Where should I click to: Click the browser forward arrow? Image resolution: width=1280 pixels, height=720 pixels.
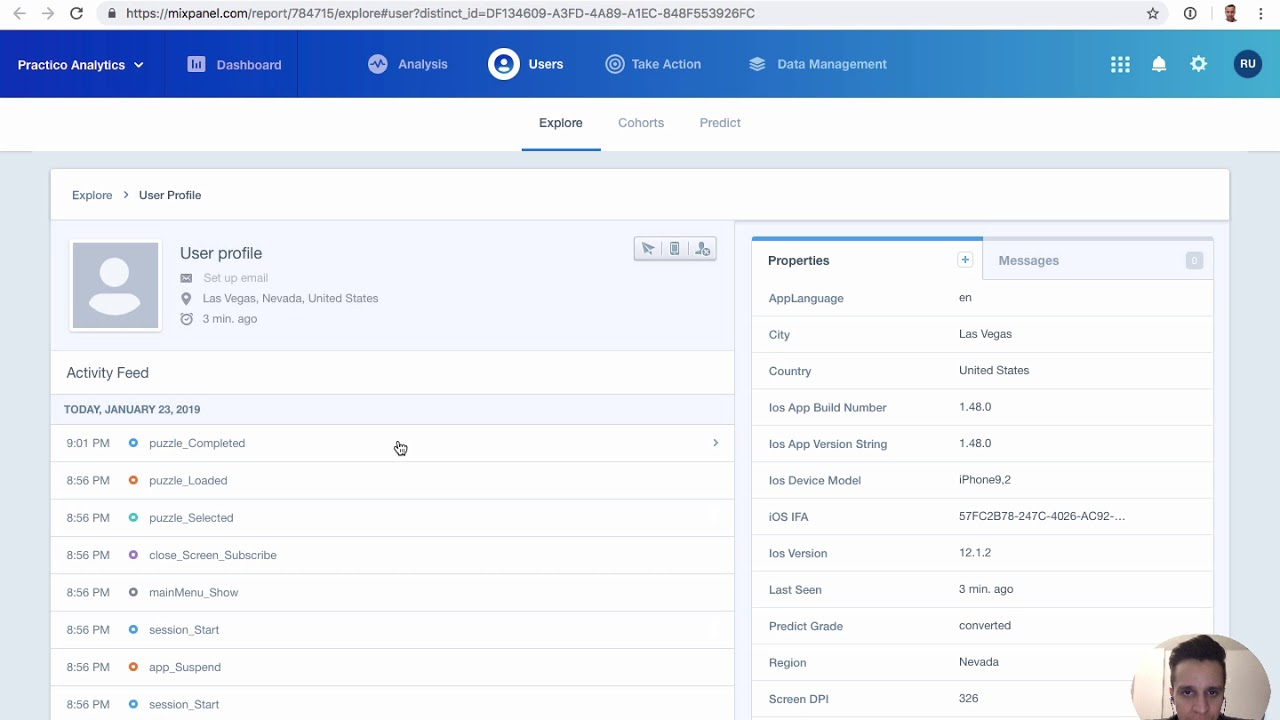point(47,13)
